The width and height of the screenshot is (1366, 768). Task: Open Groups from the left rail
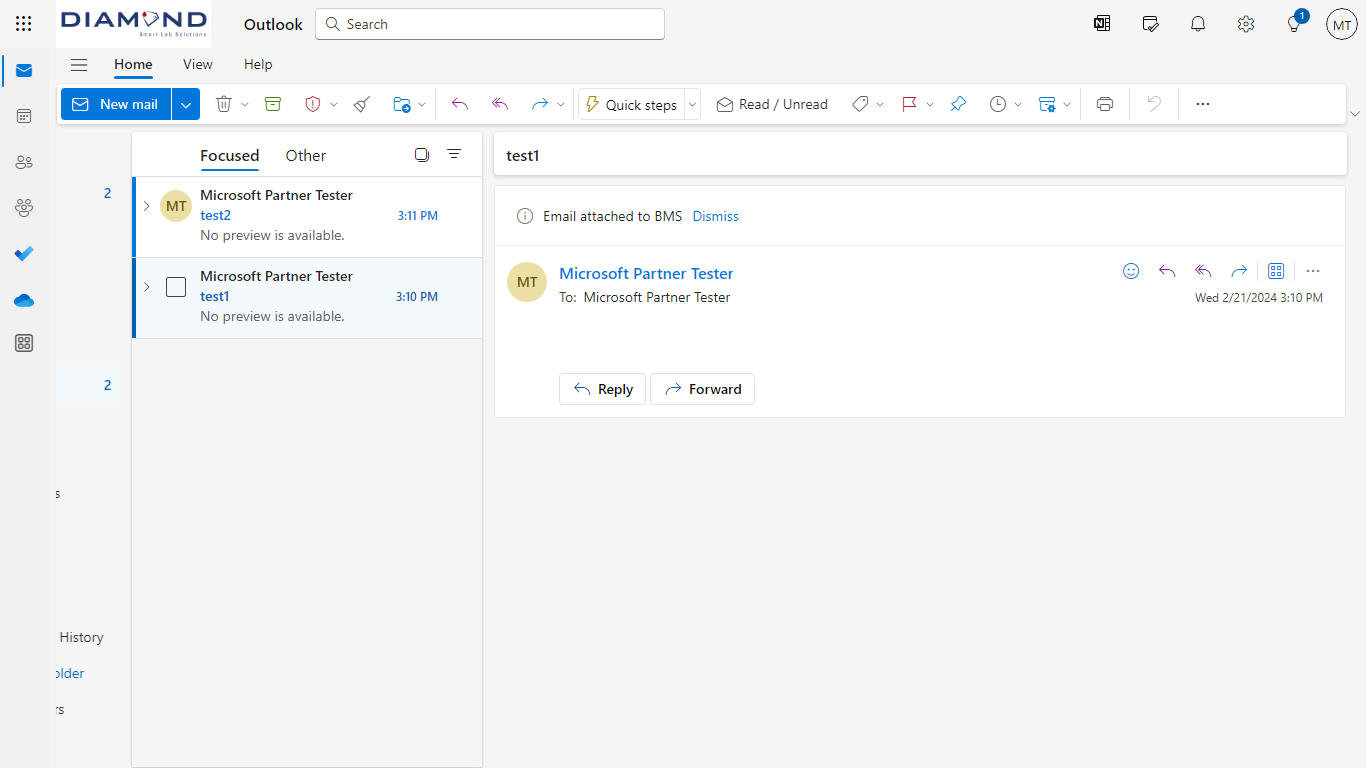[x=24, y=208]
